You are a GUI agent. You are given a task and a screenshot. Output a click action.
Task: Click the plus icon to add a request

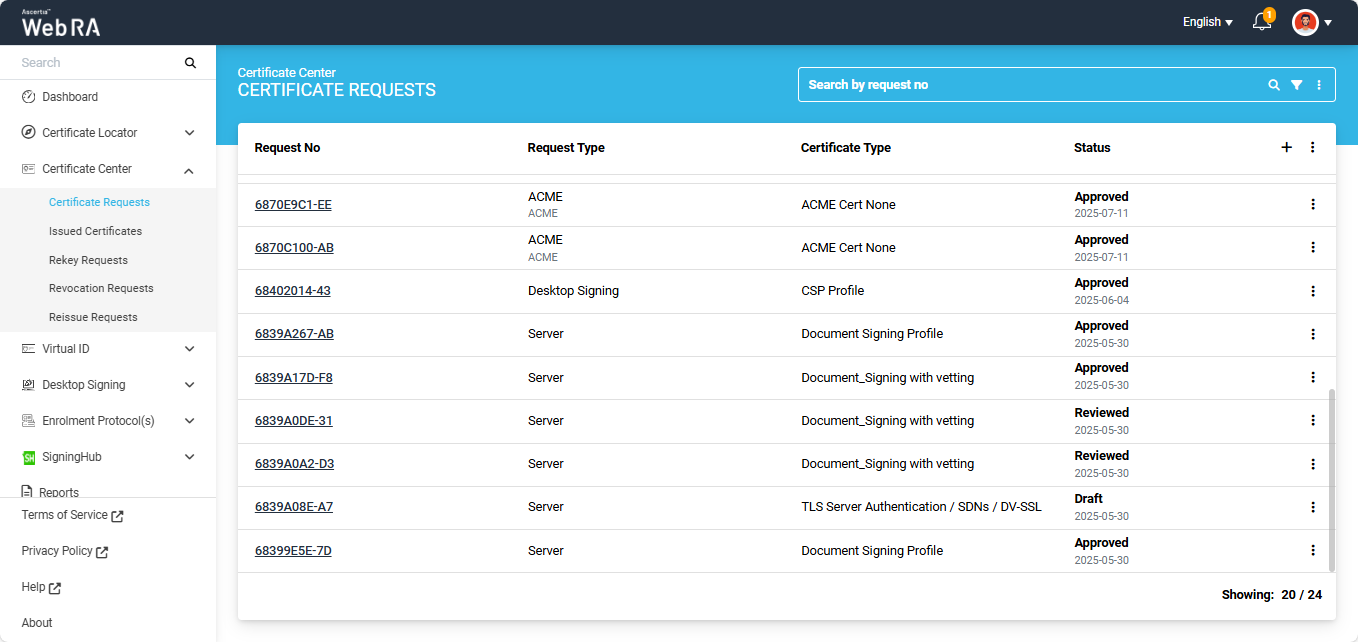[1286, 147]
